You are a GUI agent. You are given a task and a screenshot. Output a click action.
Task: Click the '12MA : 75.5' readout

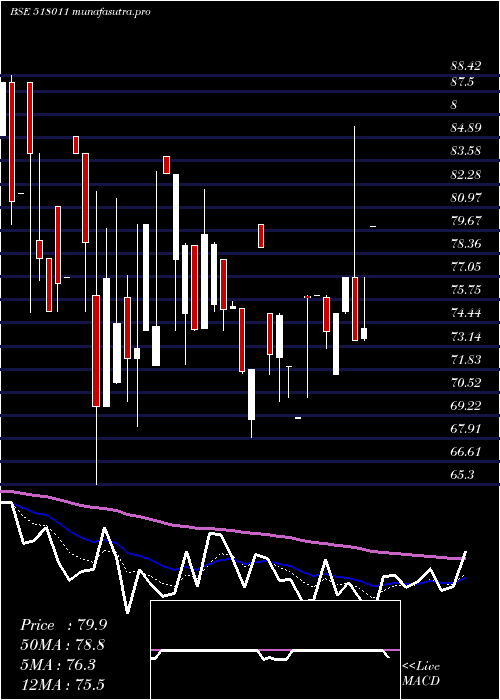tap(64, 684)
